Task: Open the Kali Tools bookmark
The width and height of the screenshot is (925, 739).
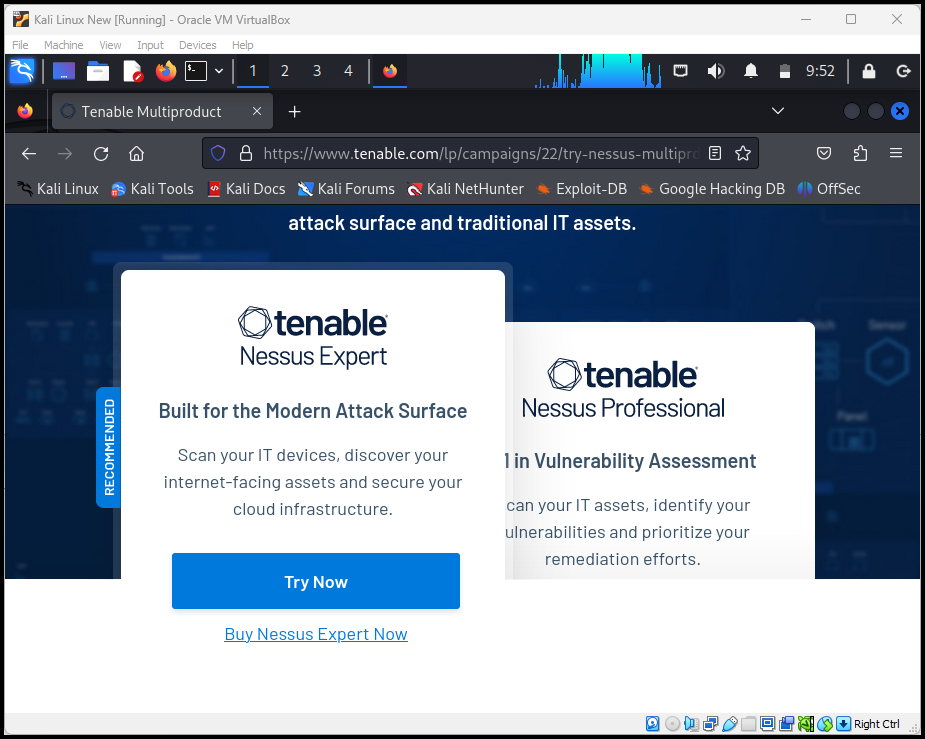Action: 152,189
